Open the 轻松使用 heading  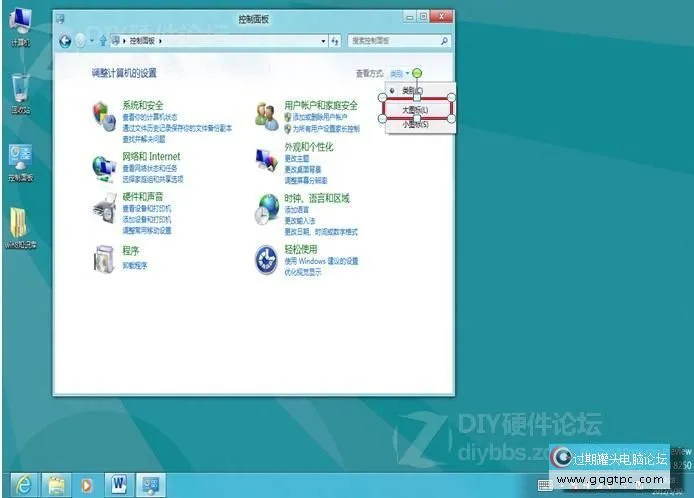point(301,249)
